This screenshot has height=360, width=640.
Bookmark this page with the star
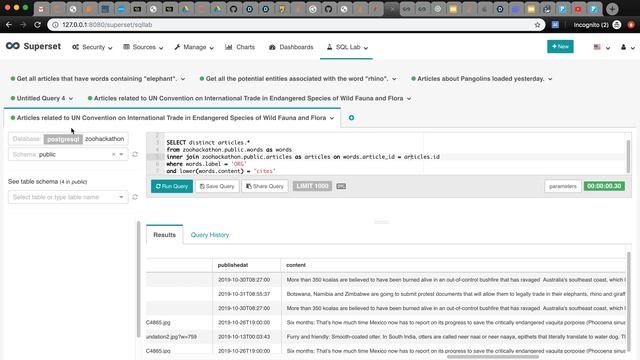click(x=537, y=25)
